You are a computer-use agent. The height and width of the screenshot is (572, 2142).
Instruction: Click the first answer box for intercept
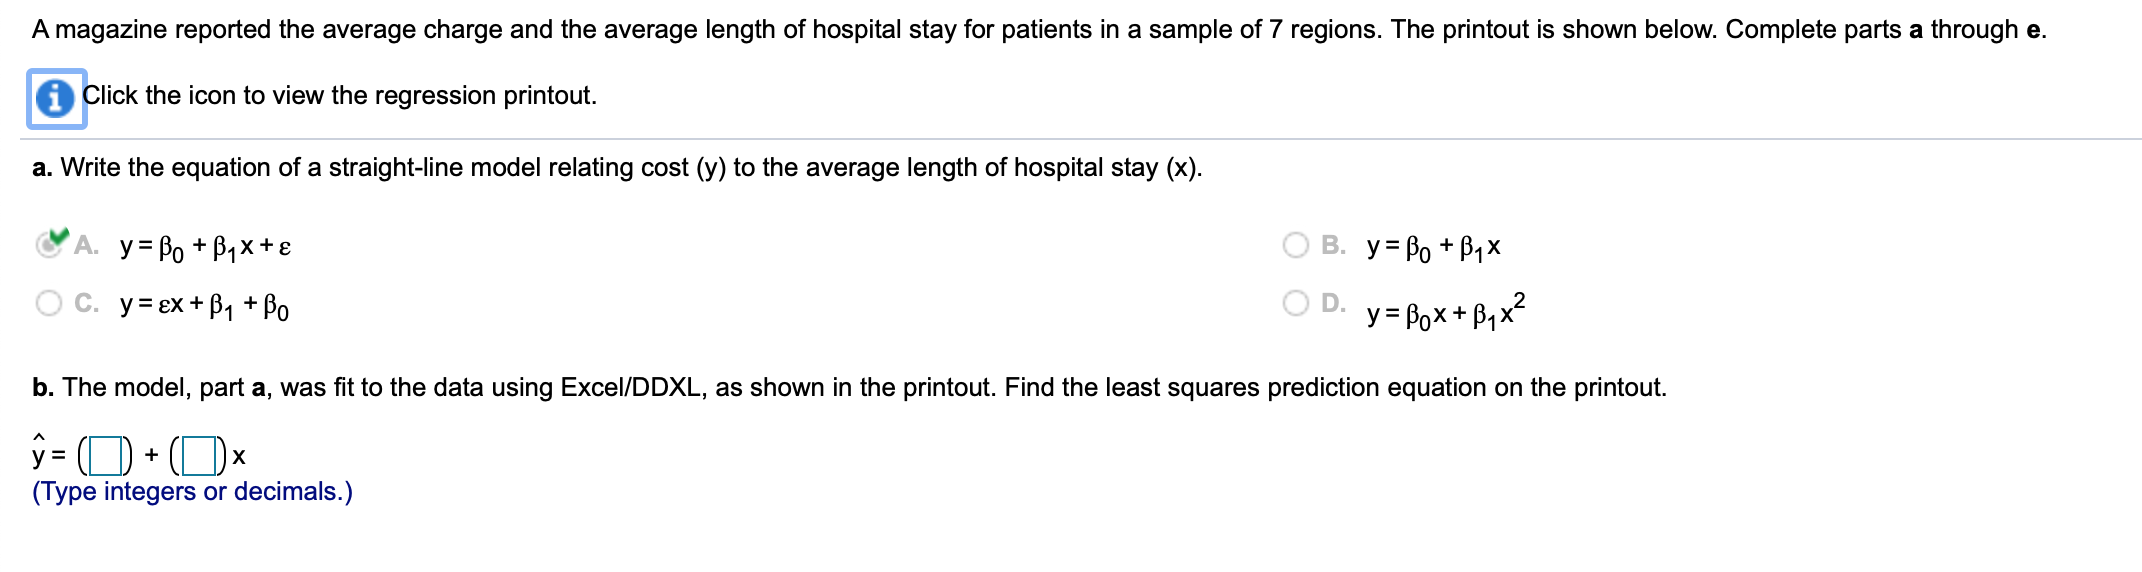point(104,457)
